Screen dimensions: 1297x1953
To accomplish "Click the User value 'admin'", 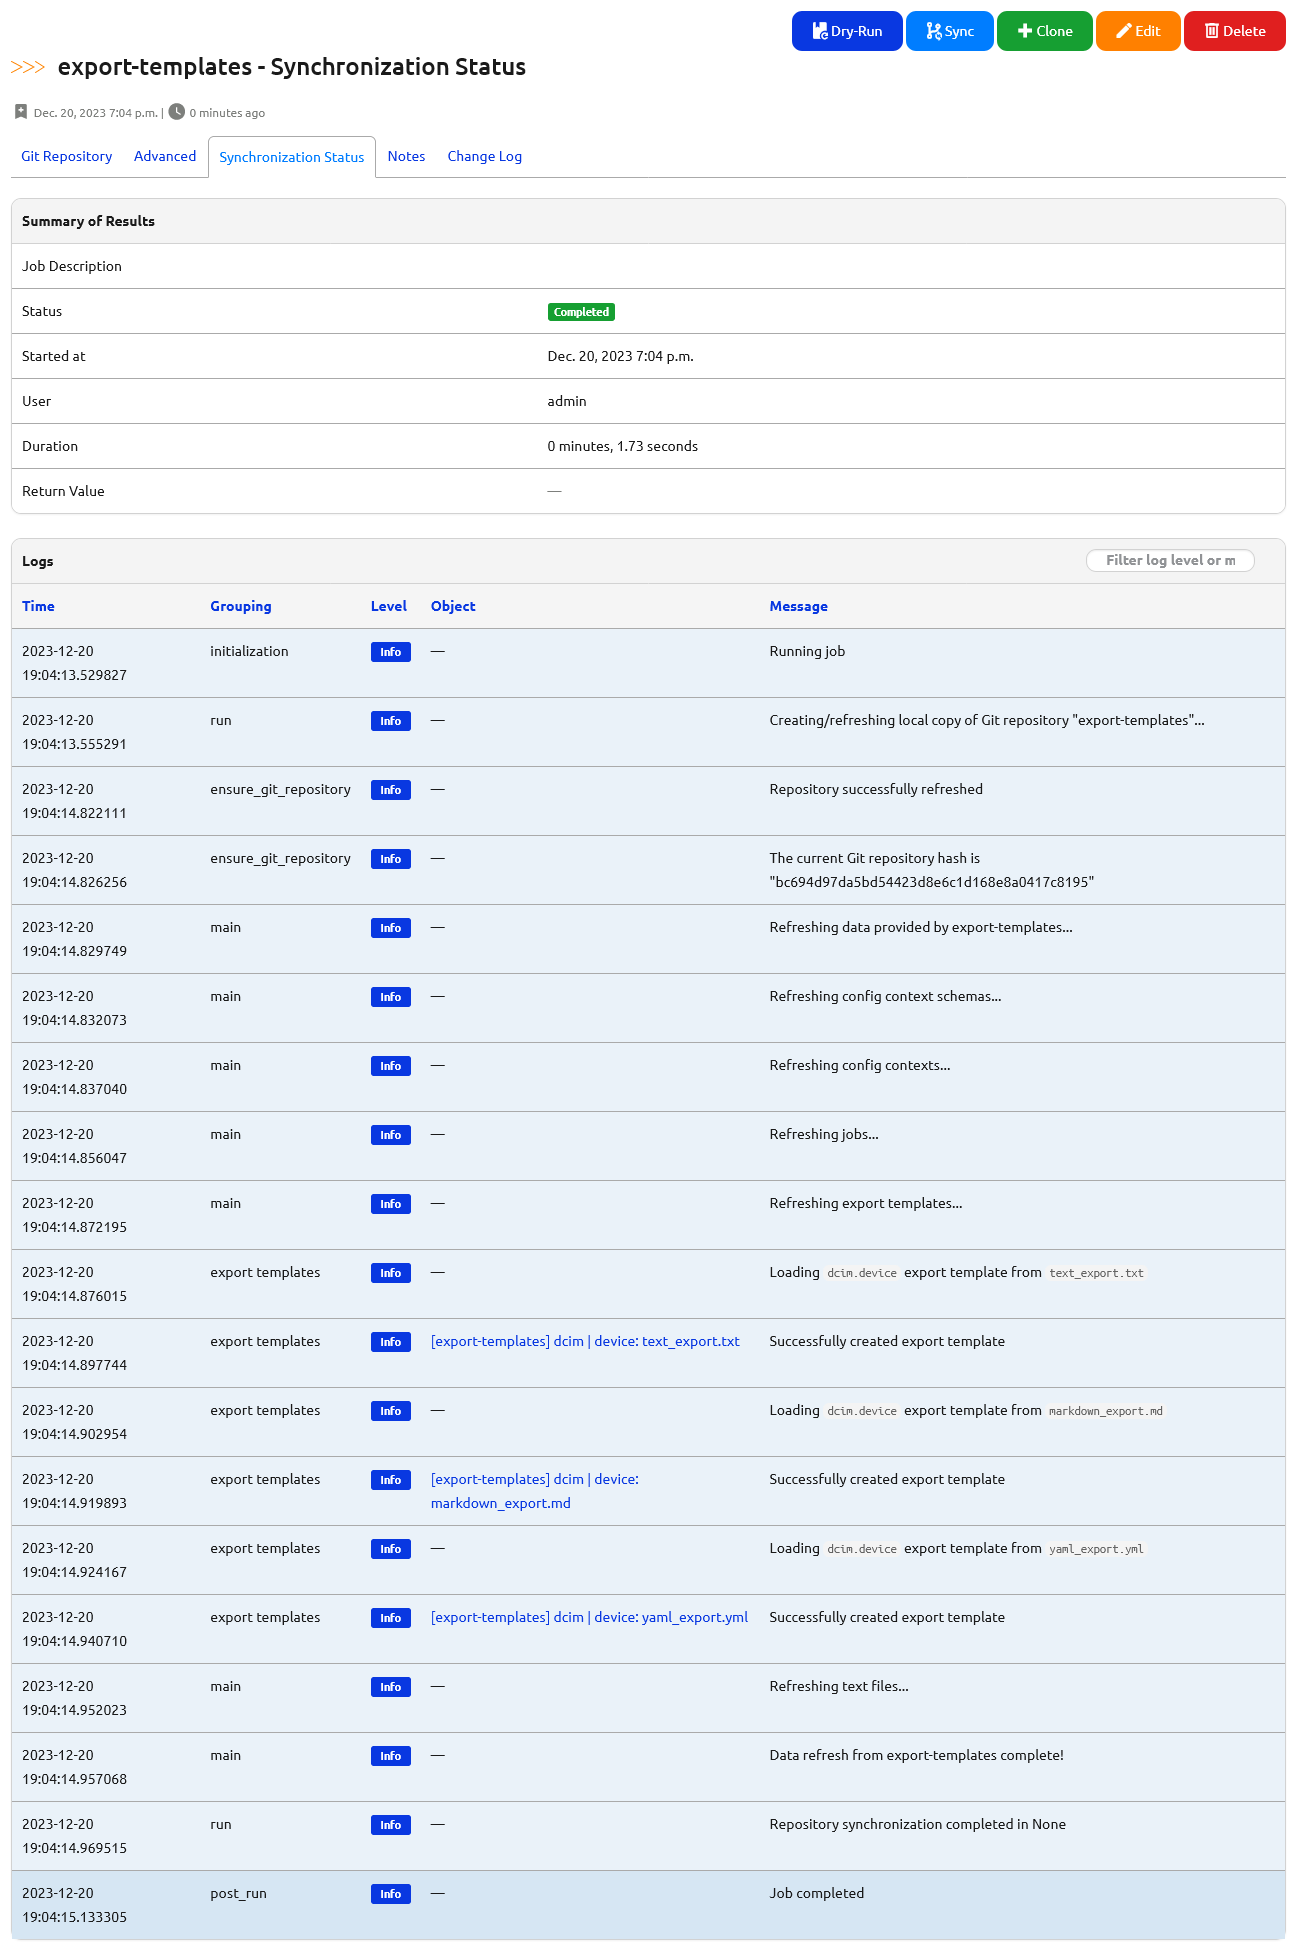I will coord(567,401).
